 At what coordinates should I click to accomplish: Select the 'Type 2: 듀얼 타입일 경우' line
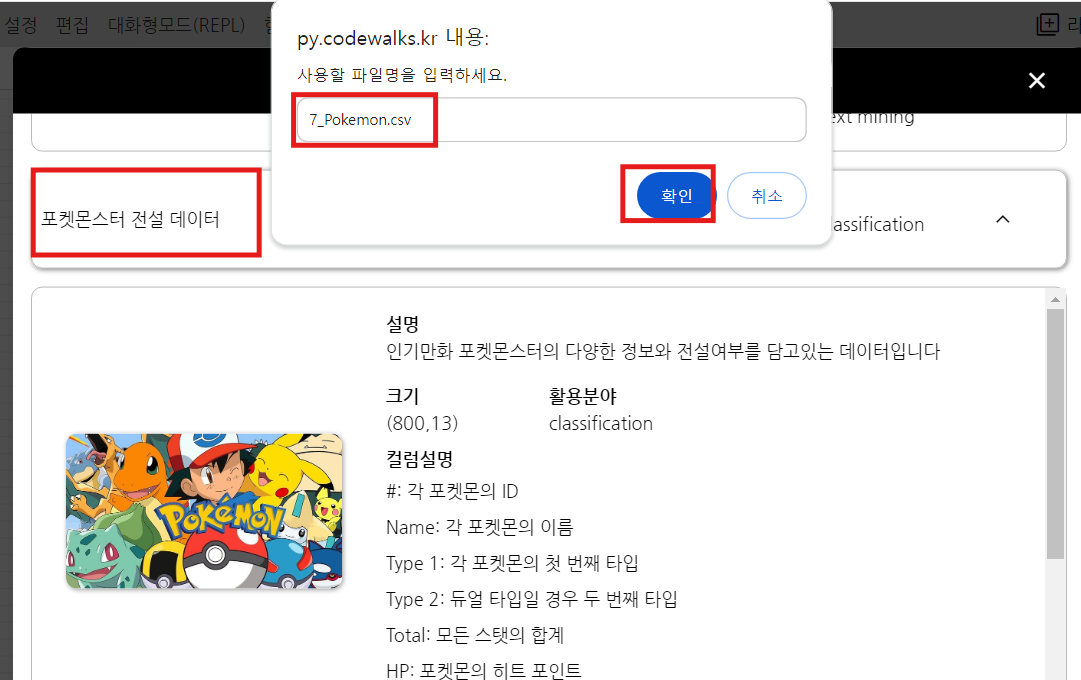532,599
